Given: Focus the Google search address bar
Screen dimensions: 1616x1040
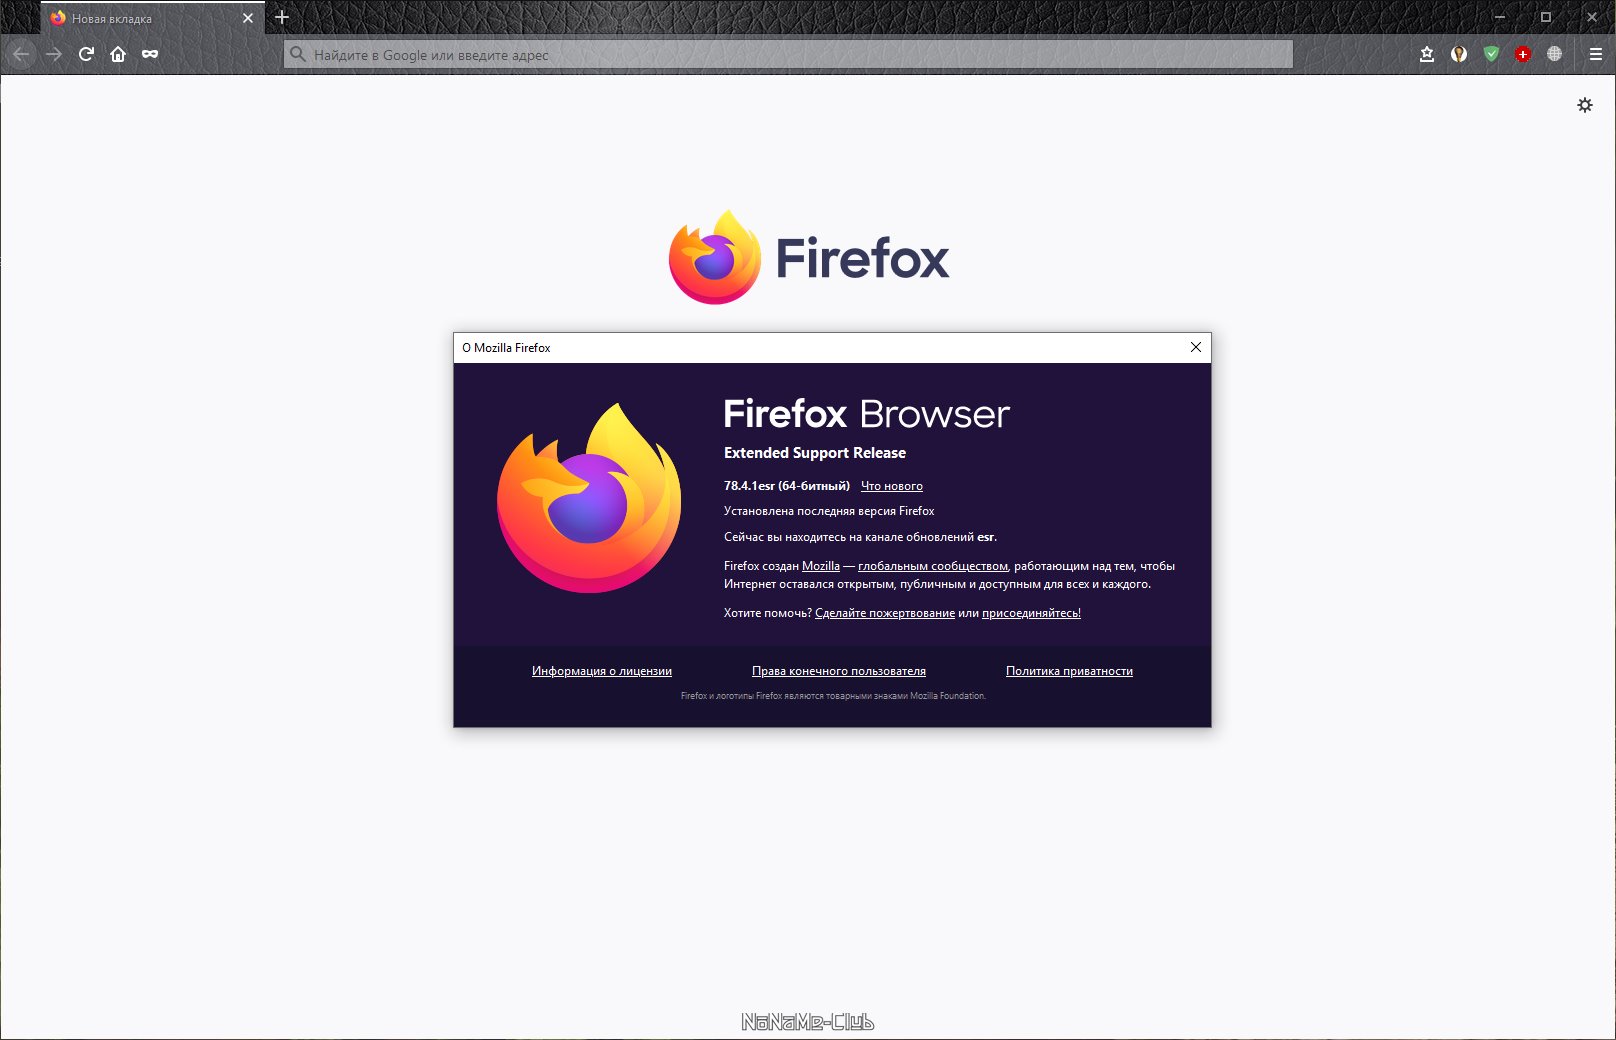Looking at the screenshot, I should (x=788, y=54).
